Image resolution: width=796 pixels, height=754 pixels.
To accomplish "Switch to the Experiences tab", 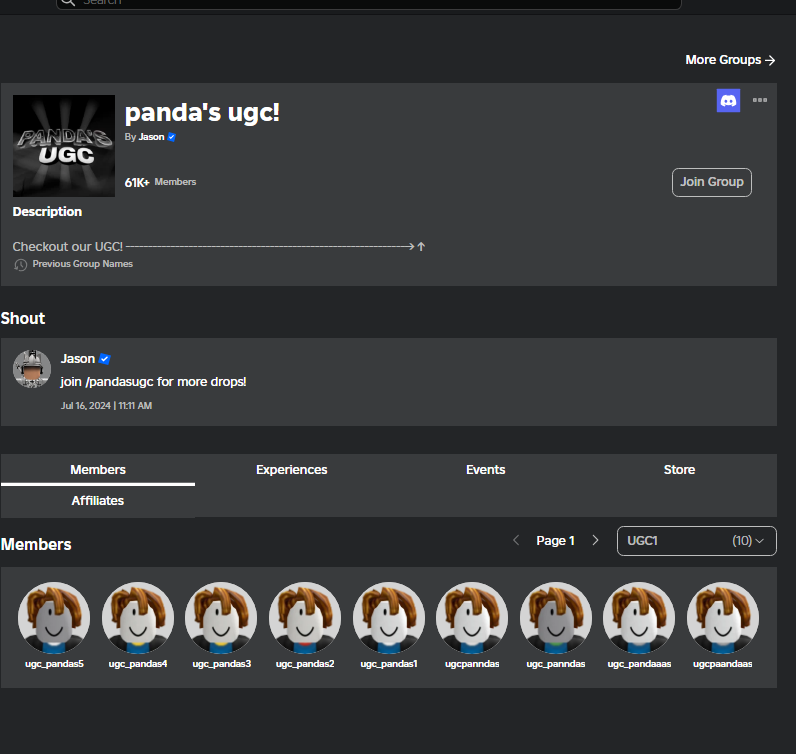I will 291,470.
